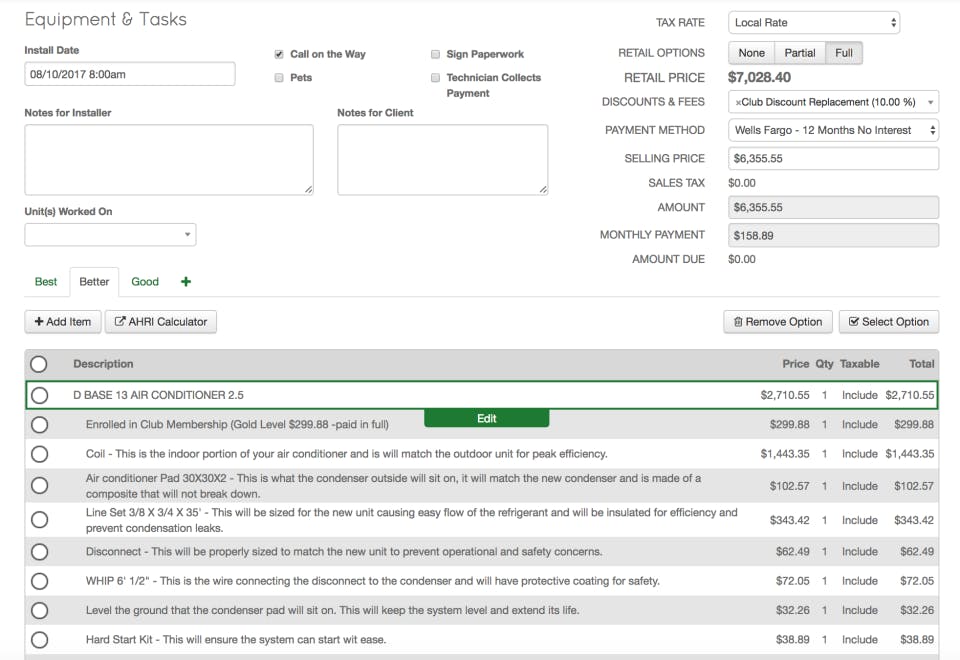Open the Unit(s) Worked On dropdown
The width and height of the screenshot is (960, 660).
pyautogui.click(x=110, y=234)
